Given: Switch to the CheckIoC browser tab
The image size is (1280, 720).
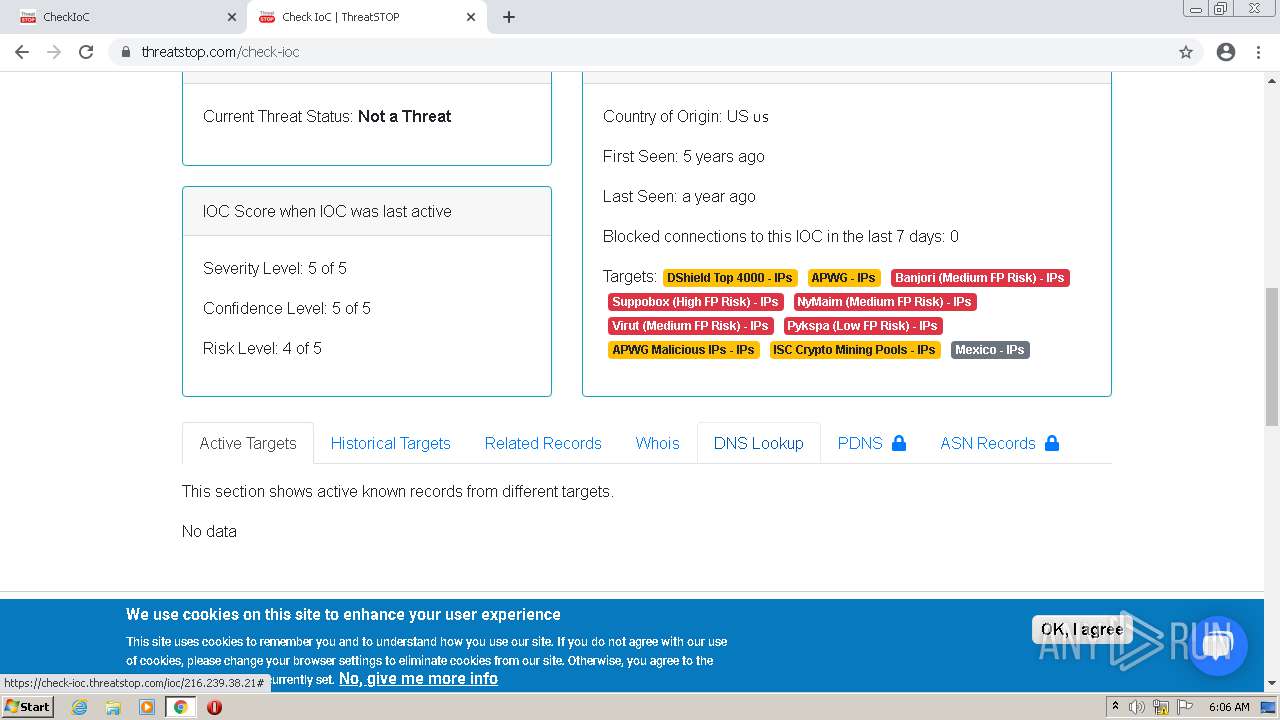Looking at the screenshot, I should click(125, 17).
